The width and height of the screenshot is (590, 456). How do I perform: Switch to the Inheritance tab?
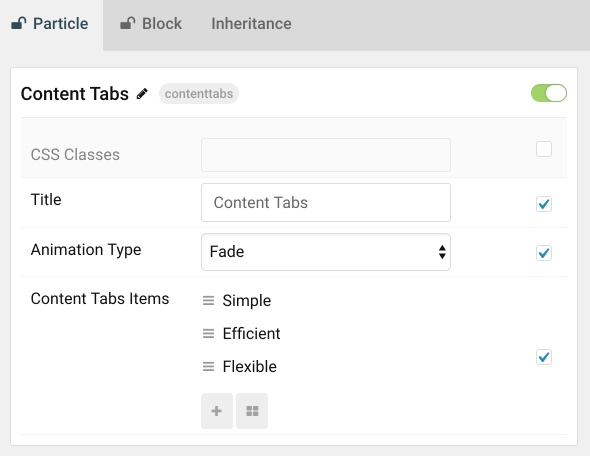(x=251, y=24)
